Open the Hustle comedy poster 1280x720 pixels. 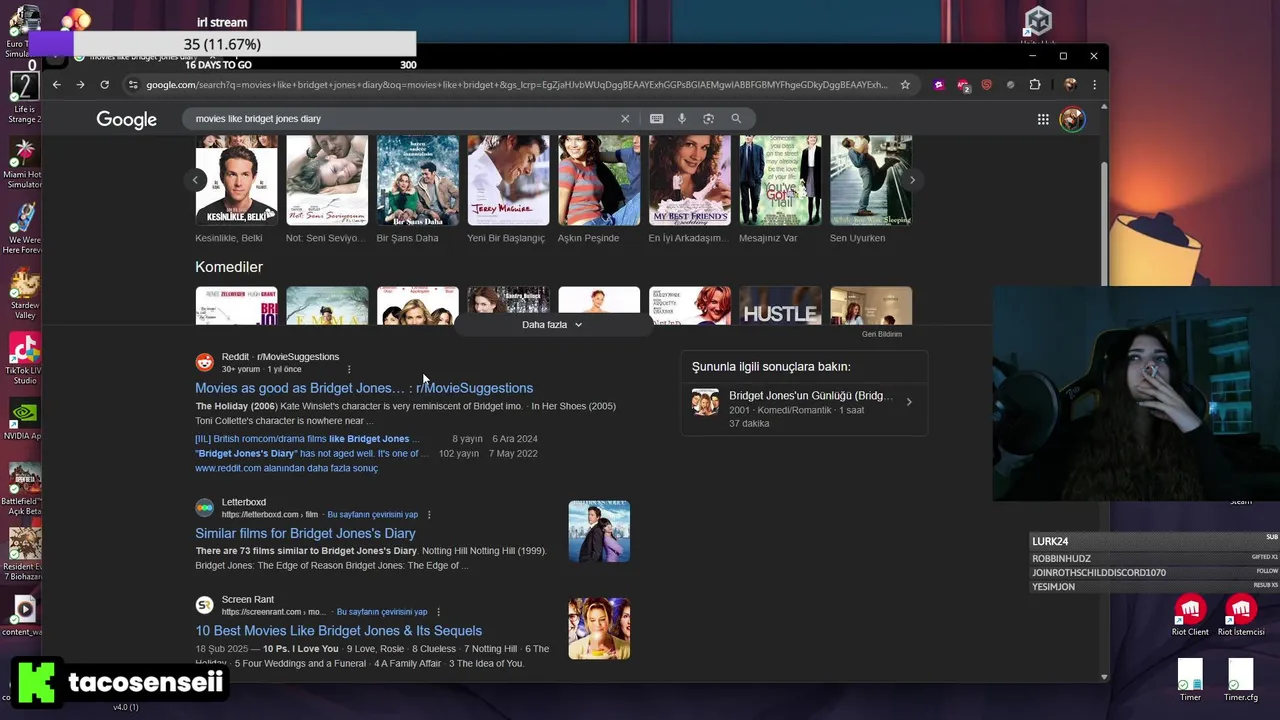click(780, 306)
